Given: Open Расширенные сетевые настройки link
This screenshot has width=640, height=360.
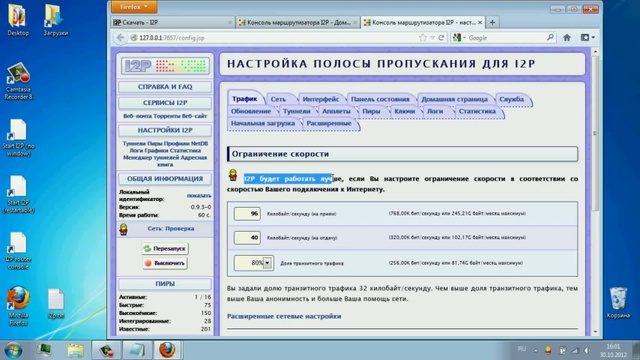Looking at the screenshot, I should pos(284,316).
